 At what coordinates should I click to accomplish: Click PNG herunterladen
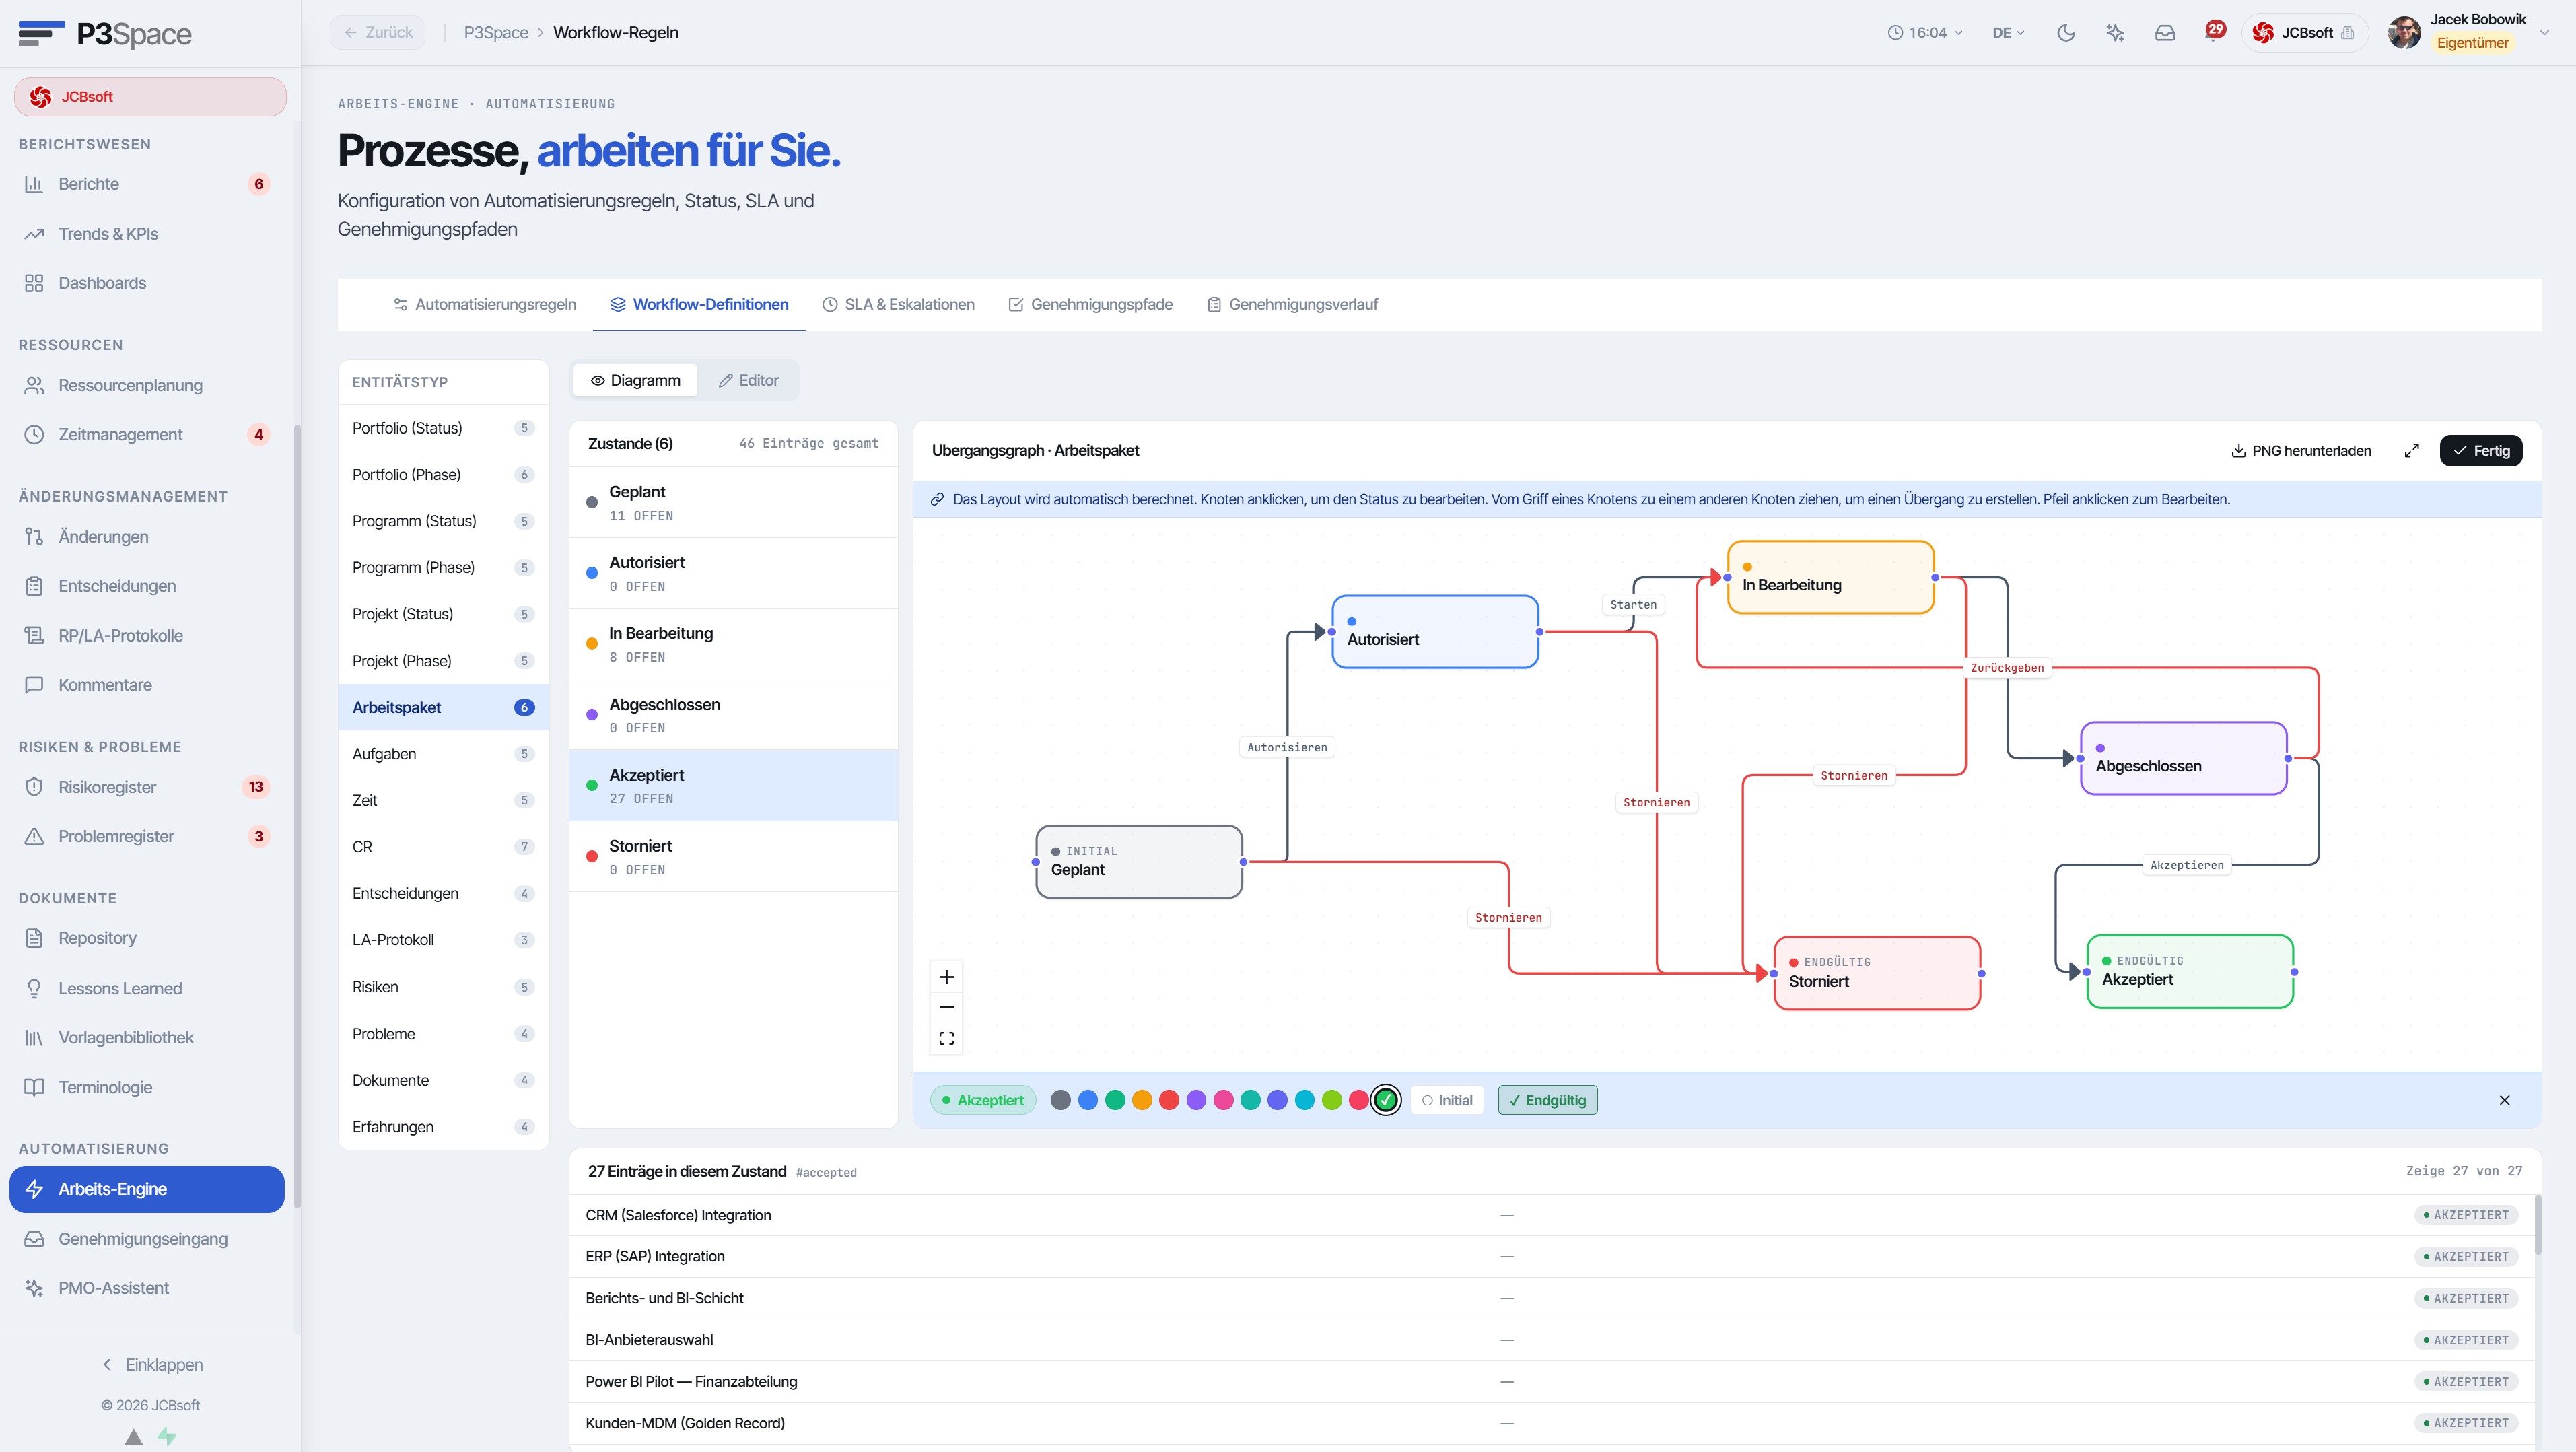pyautogui.click(x=2301, y=451)
